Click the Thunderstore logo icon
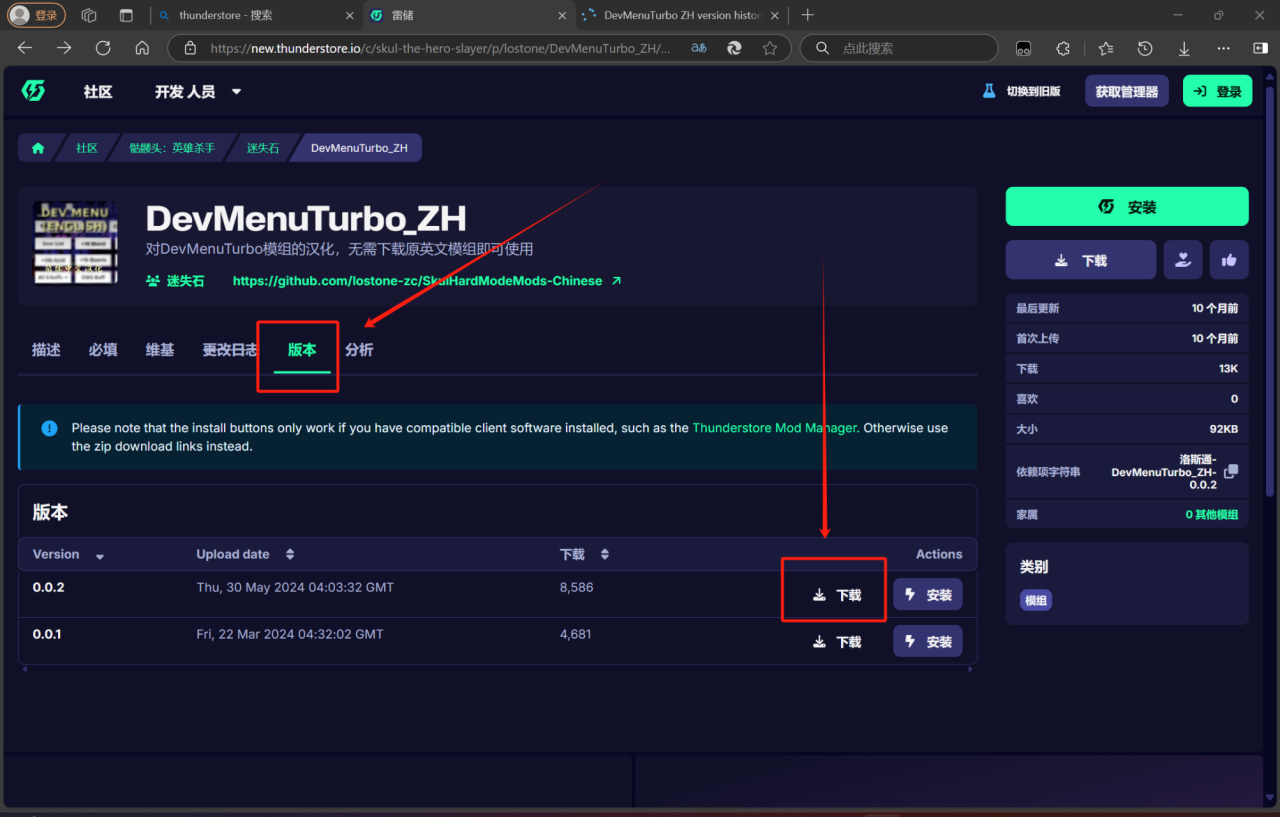Viewport: 1280px width, 817px height. click(33, 91)
